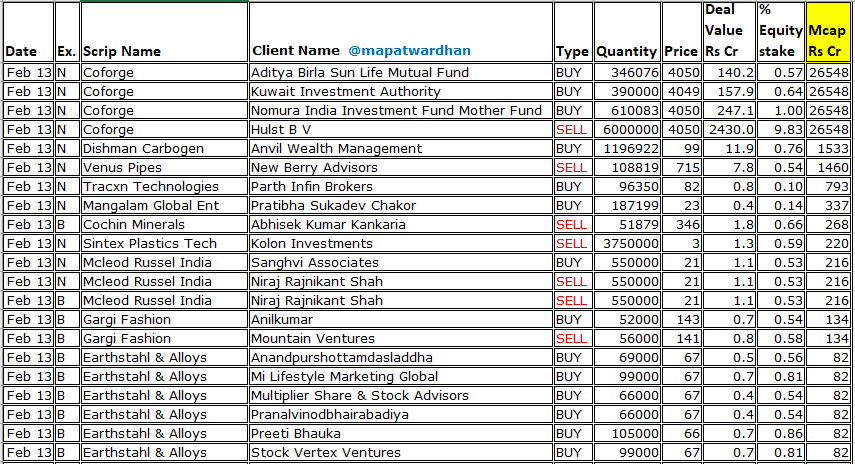The height and width of the screenshot is (464, 855).
Task: Select Preeti Bhauka client cell
Action: (x=401, y=434)
